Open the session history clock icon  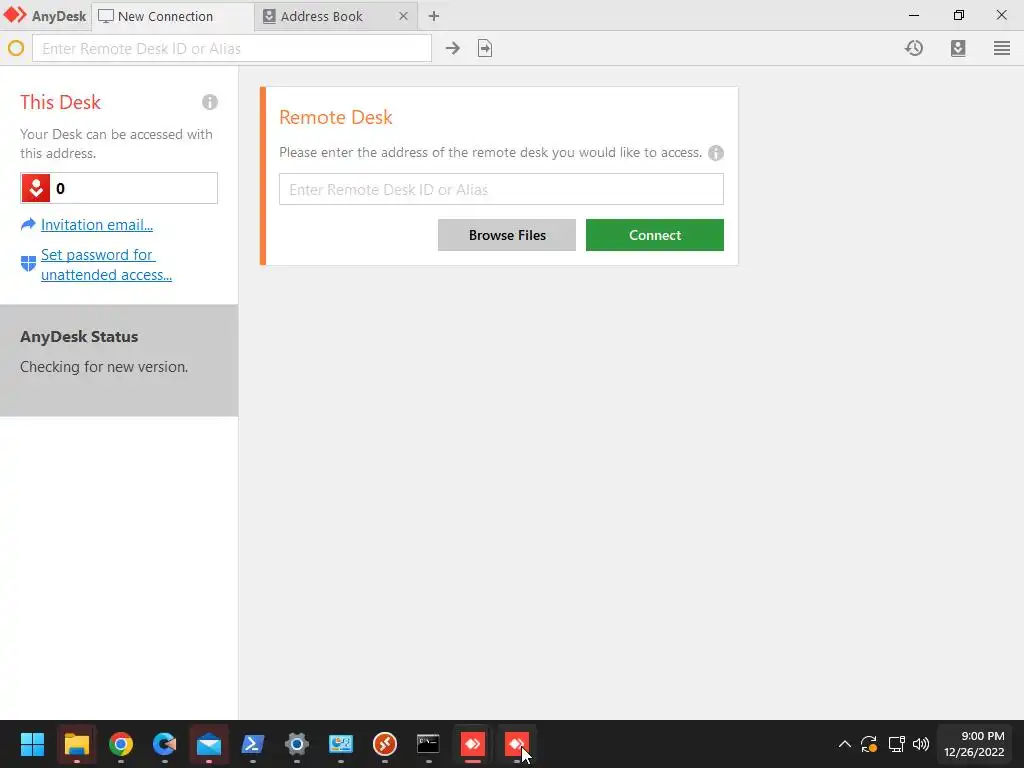pos(914,48)
